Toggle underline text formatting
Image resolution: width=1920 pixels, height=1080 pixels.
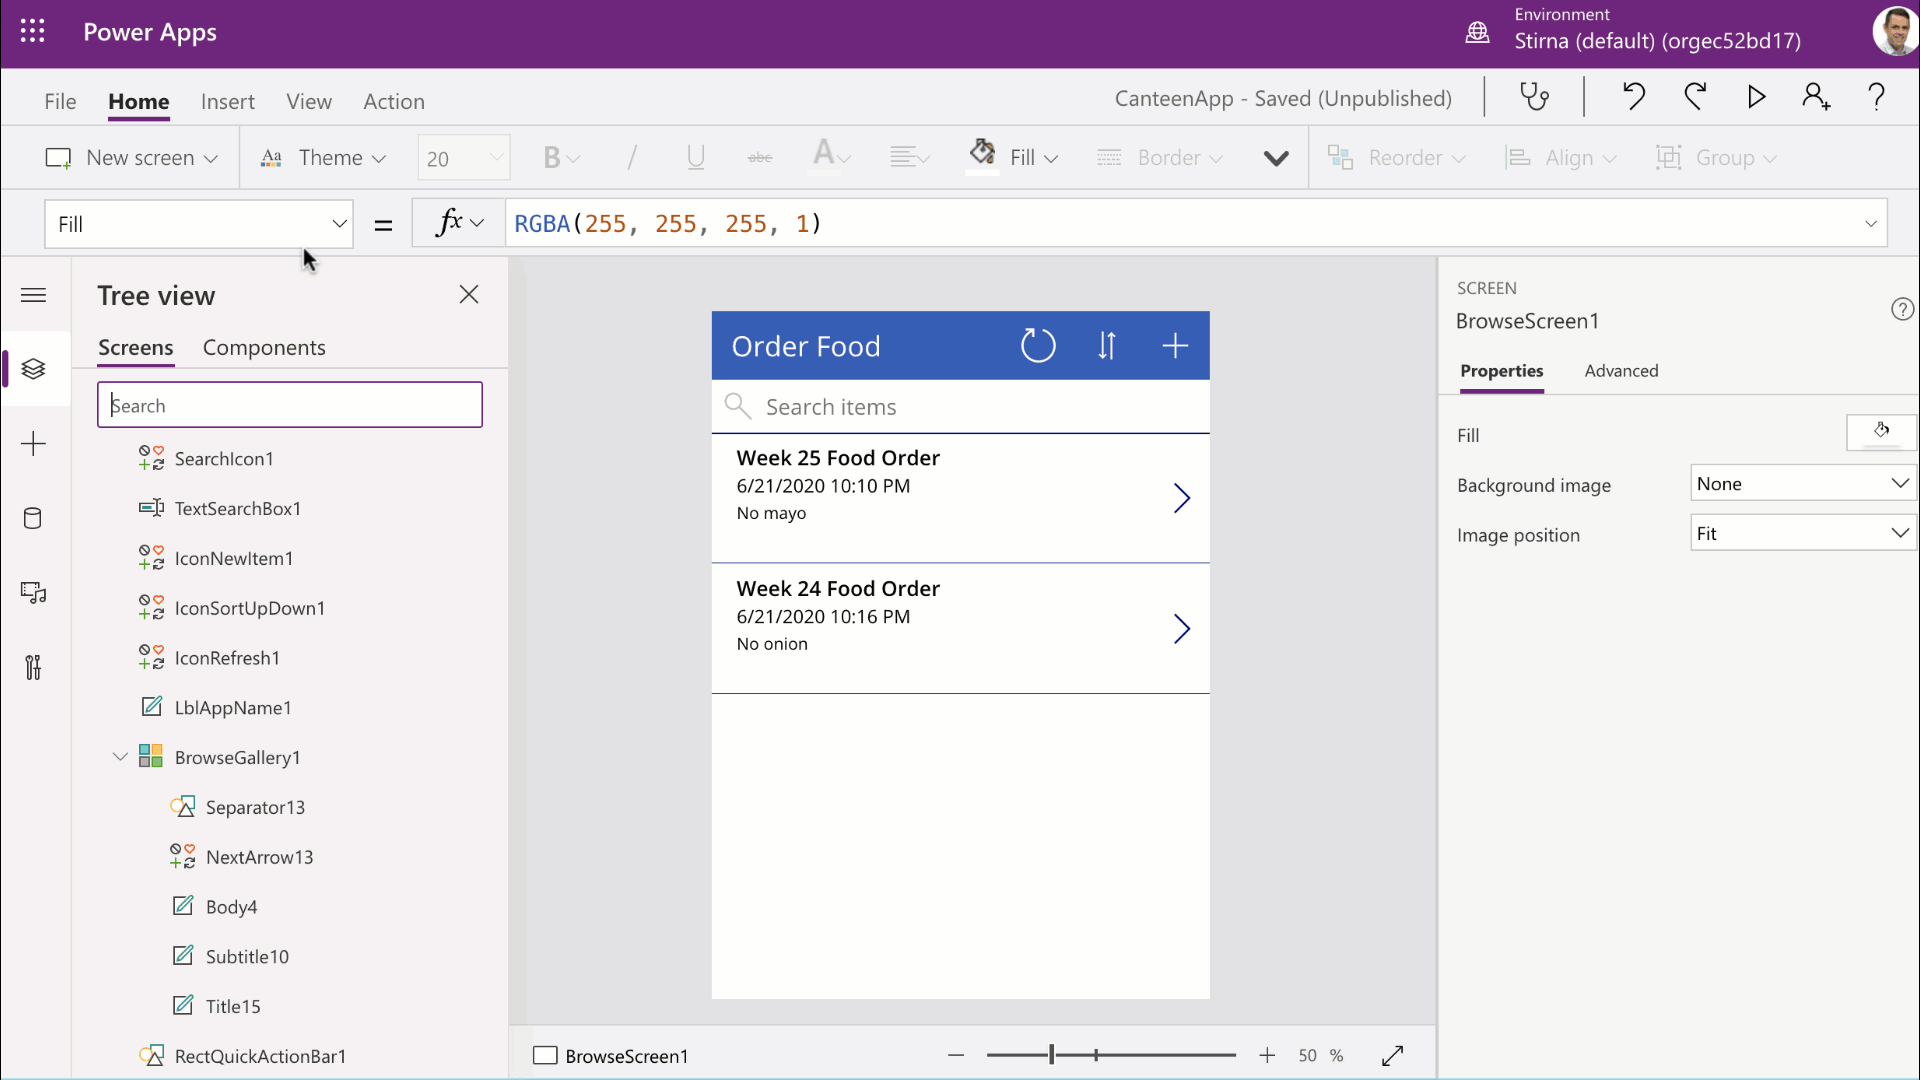696,158
